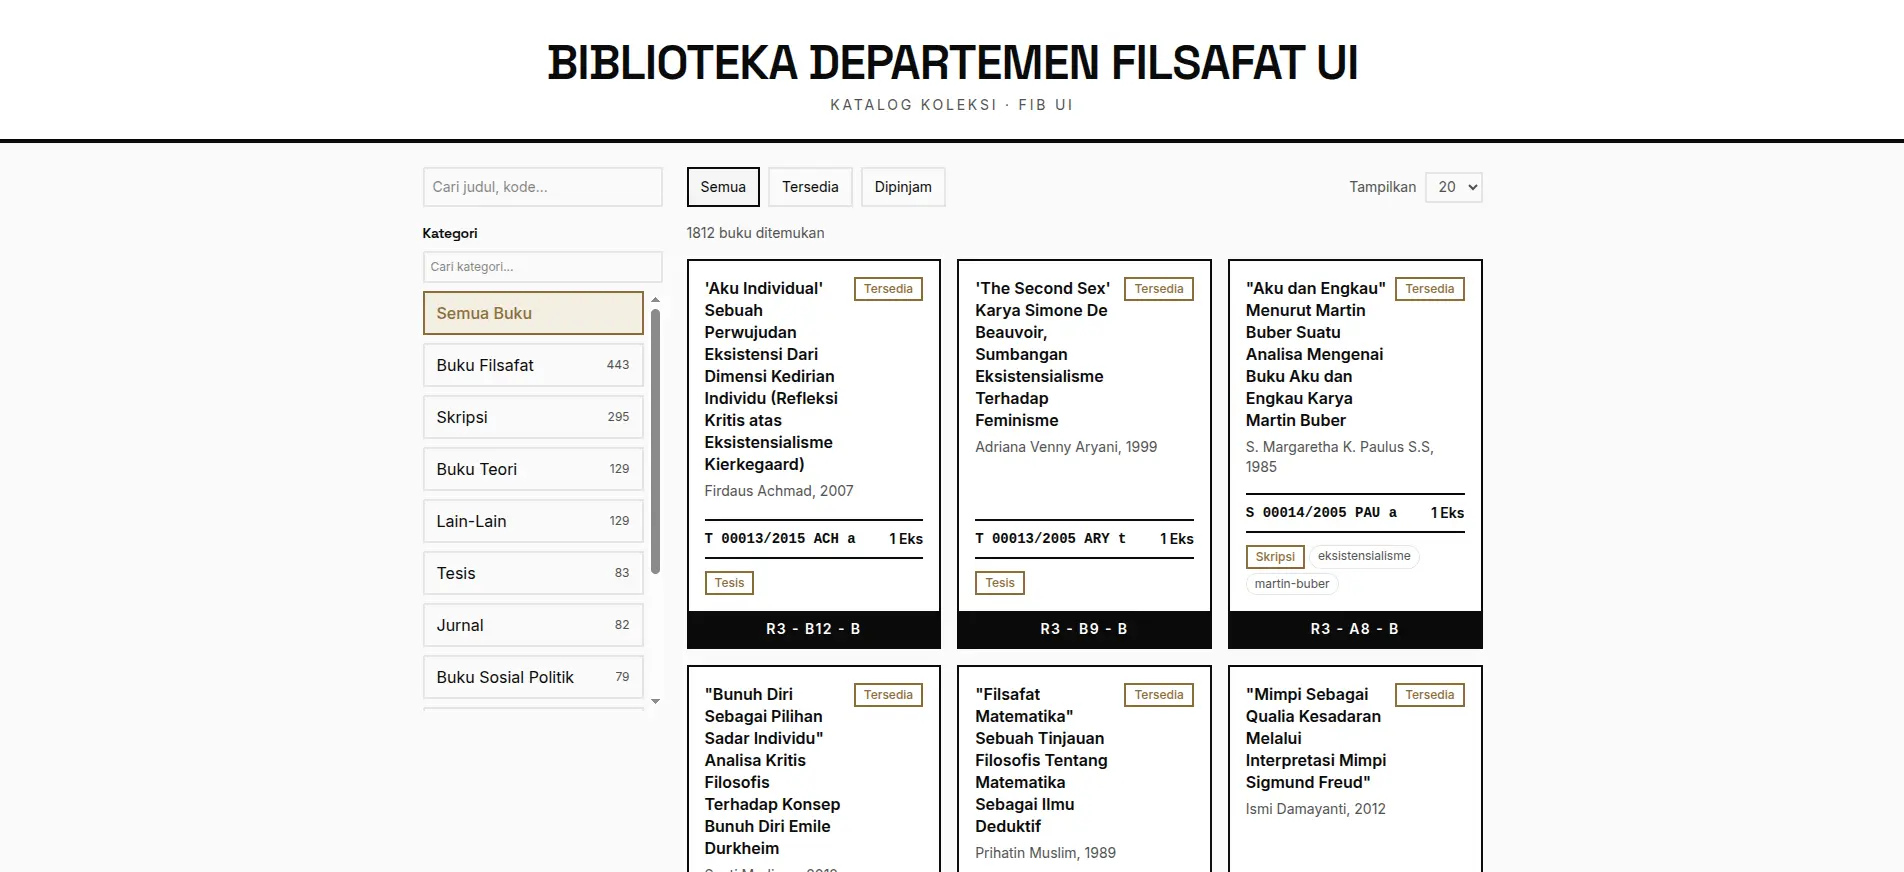
Task: Open the 'Aku Individual' book title
Action: pos(771,376)
